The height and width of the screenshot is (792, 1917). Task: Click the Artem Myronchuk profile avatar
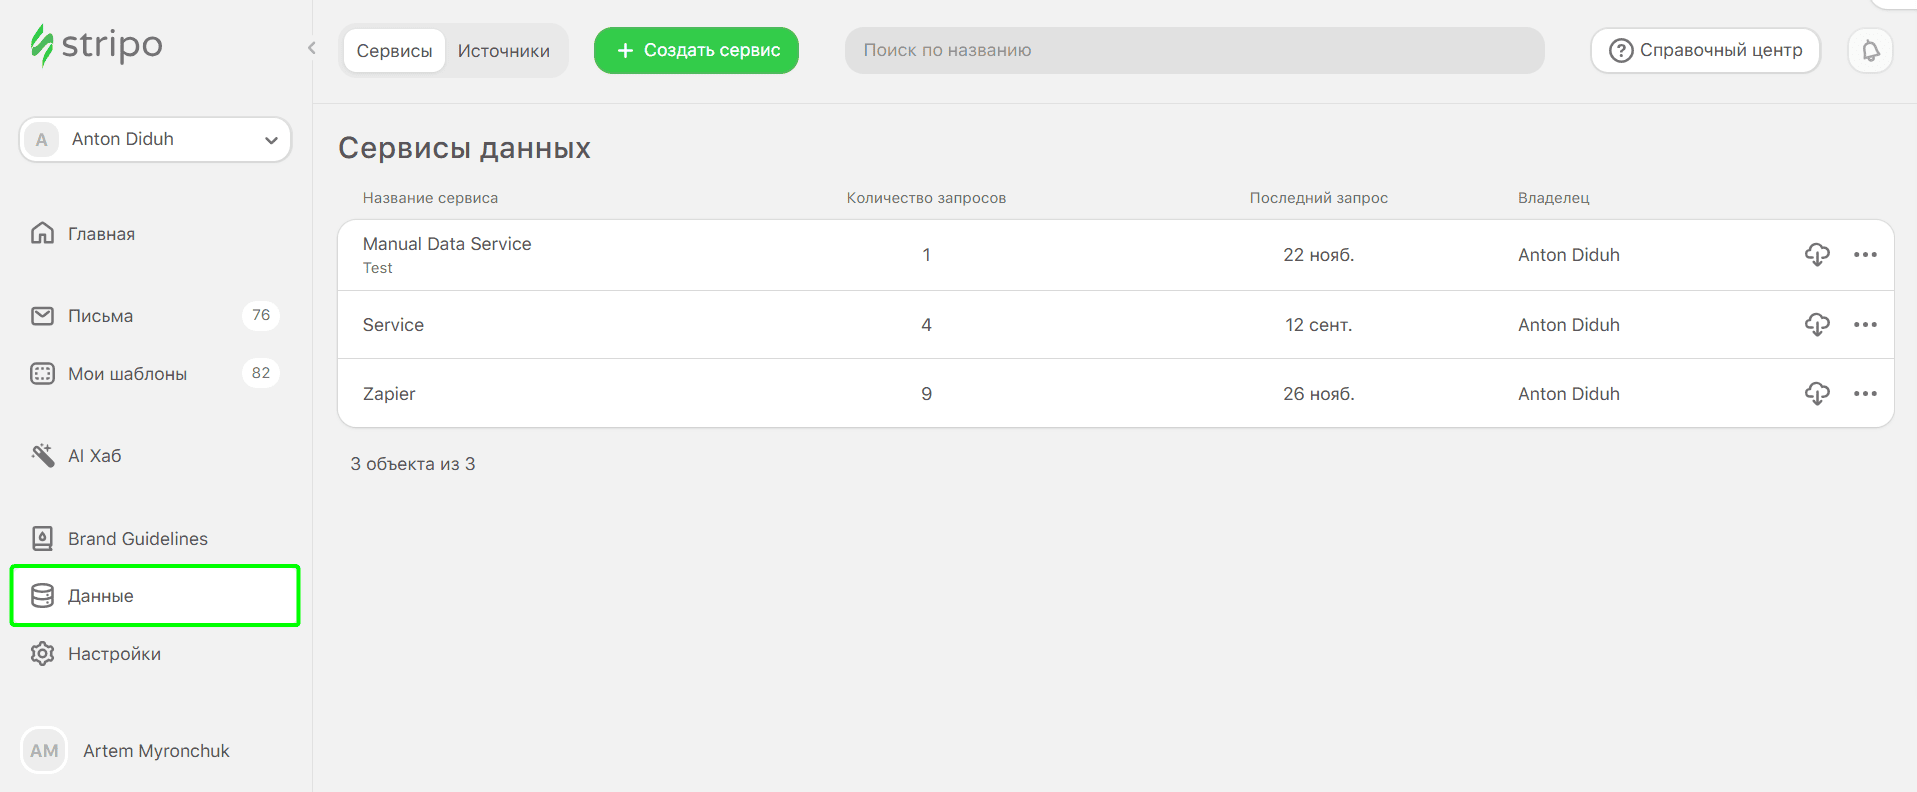click(44, 751)
